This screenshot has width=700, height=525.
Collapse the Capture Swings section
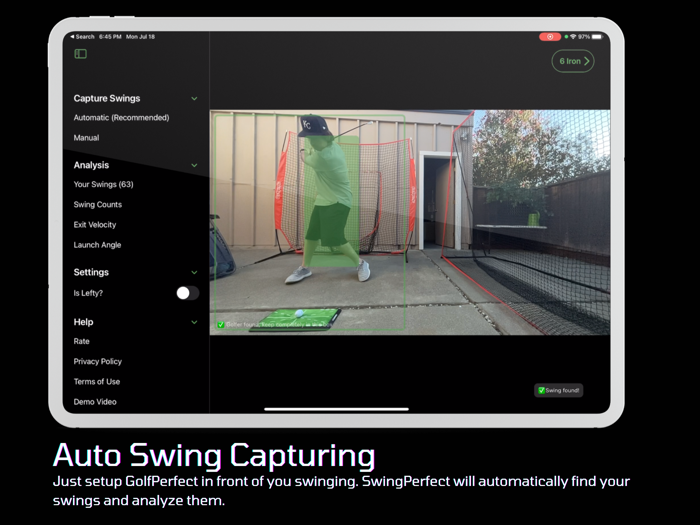point(194,99)
